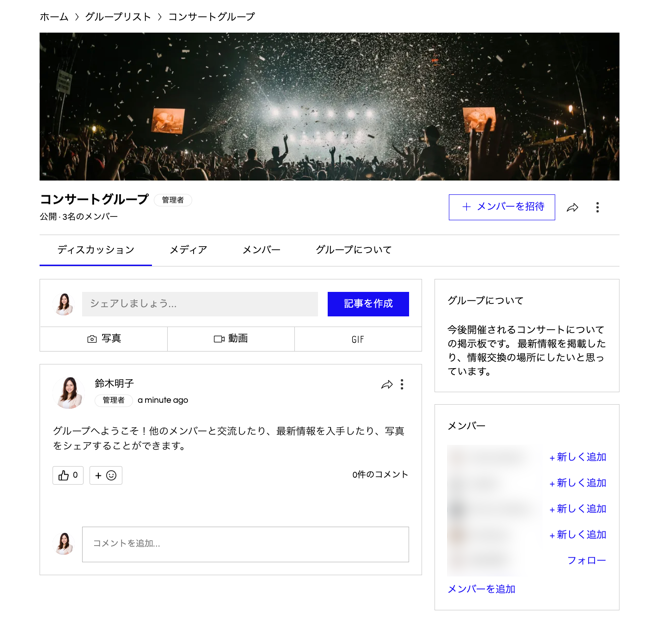Click the メンバーを招待 button
Screen dimensions: 660x630
(x=502, y=207)
